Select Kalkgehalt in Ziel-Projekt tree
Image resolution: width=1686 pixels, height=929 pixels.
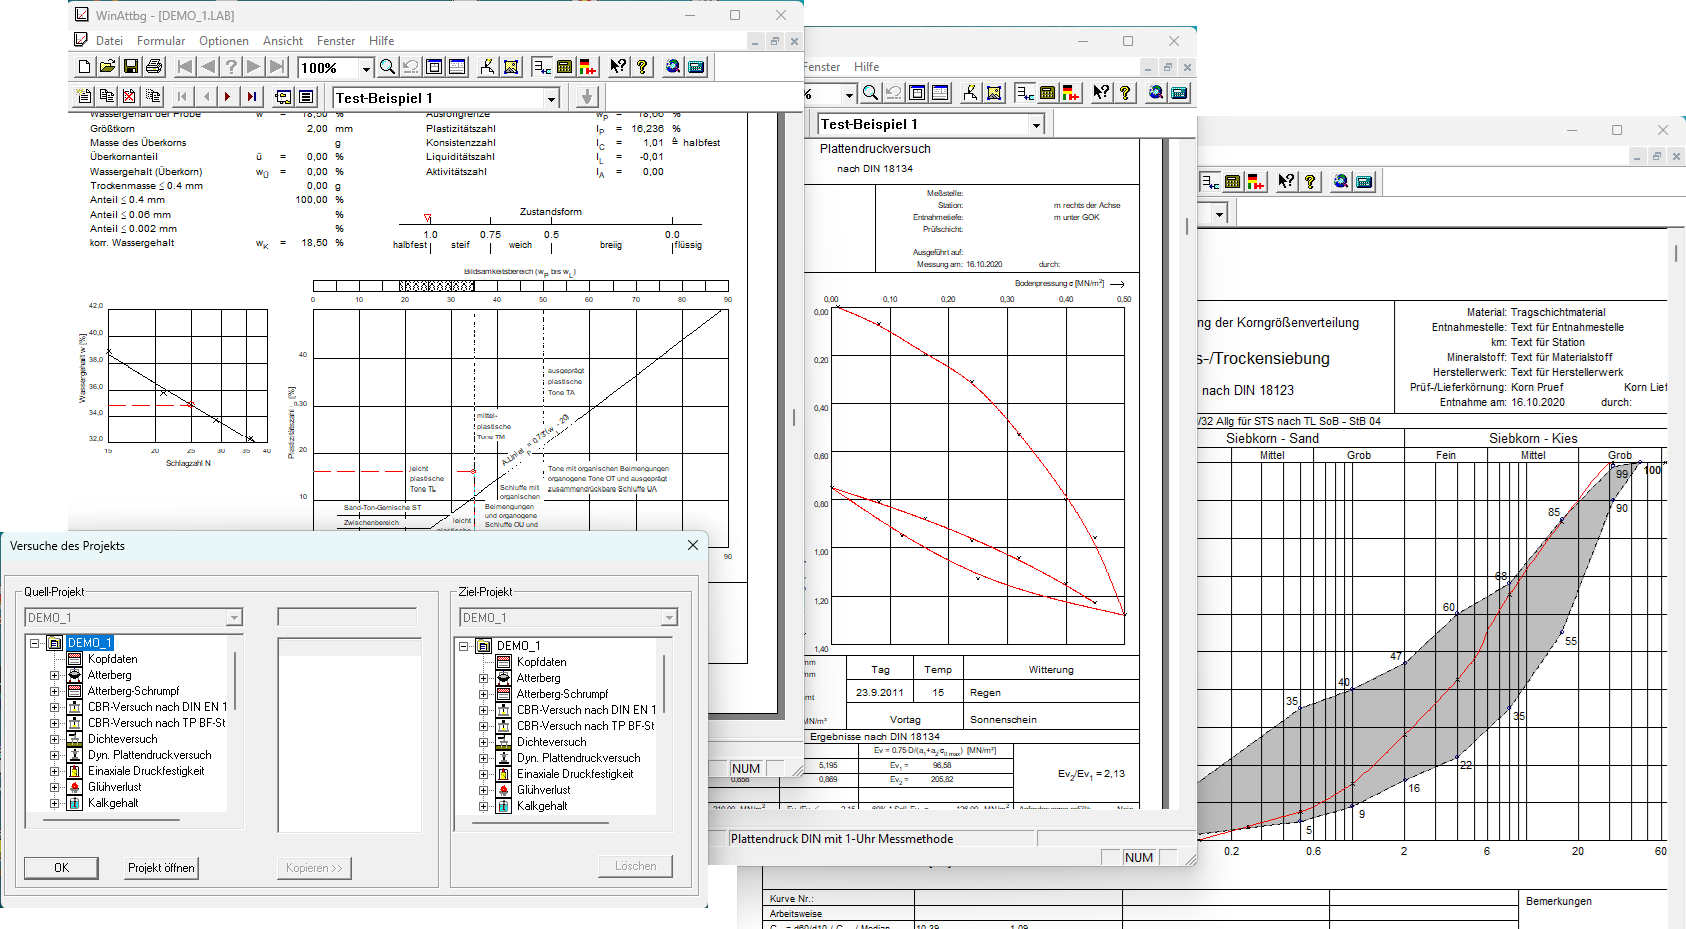click(x=542, y=806)
